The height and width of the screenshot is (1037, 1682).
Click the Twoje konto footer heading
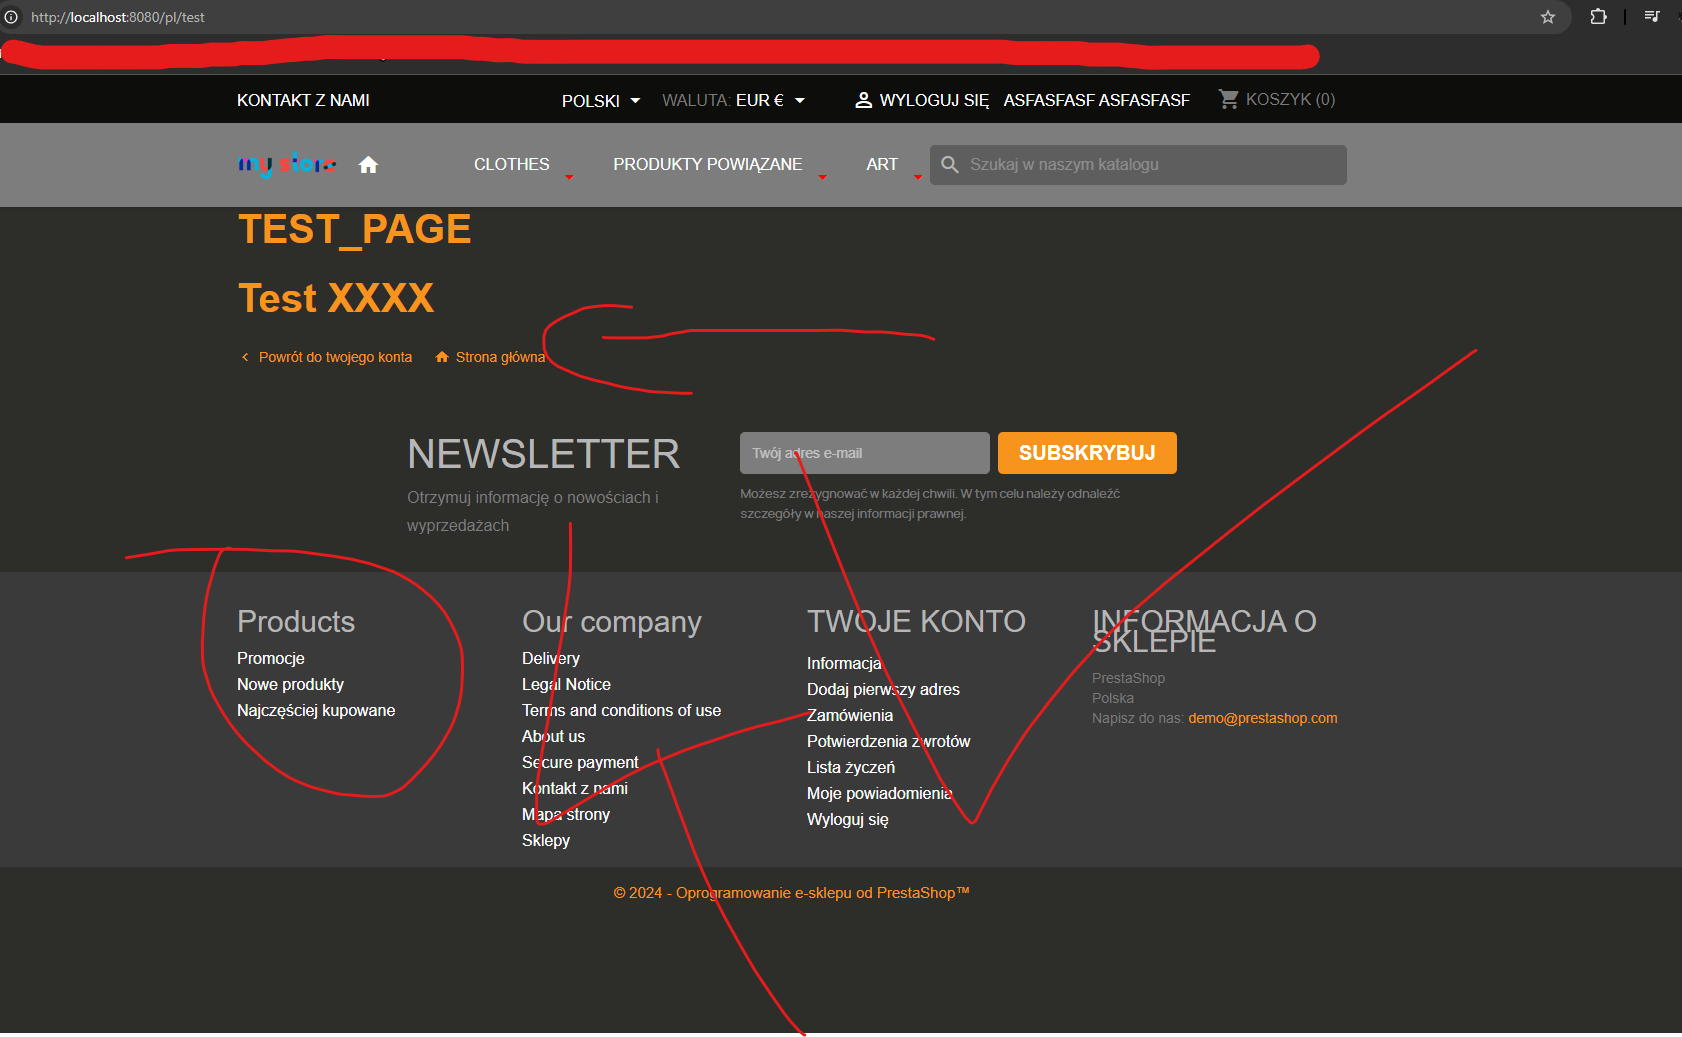[x=916, y=621]
